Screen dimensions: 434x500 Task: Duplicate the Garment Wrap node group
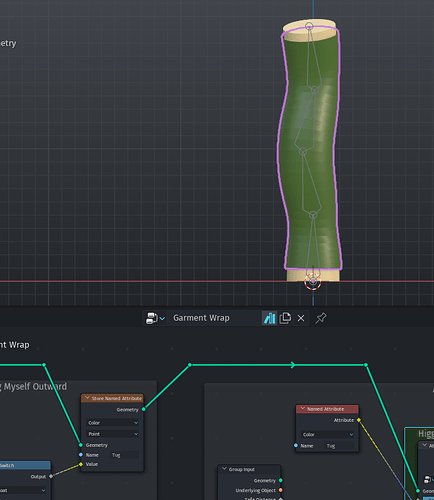[x=285, y=318]
